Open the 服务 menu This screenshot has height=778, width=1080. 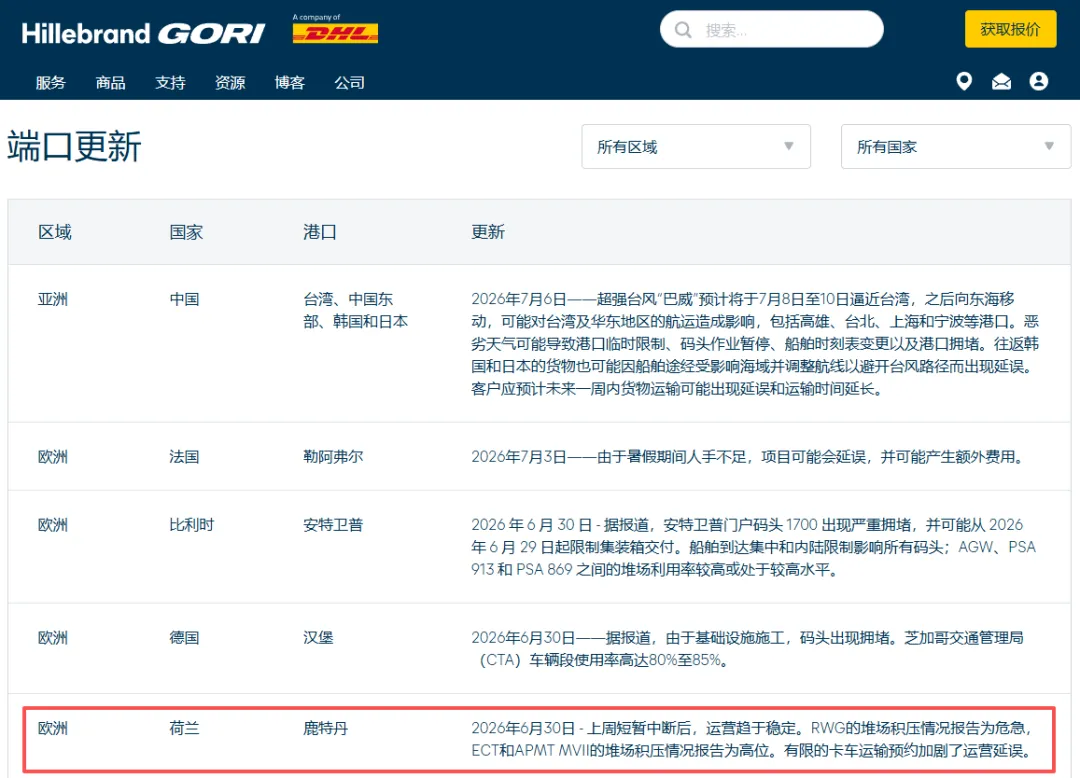pyautogui.click(x=51, y=83)
